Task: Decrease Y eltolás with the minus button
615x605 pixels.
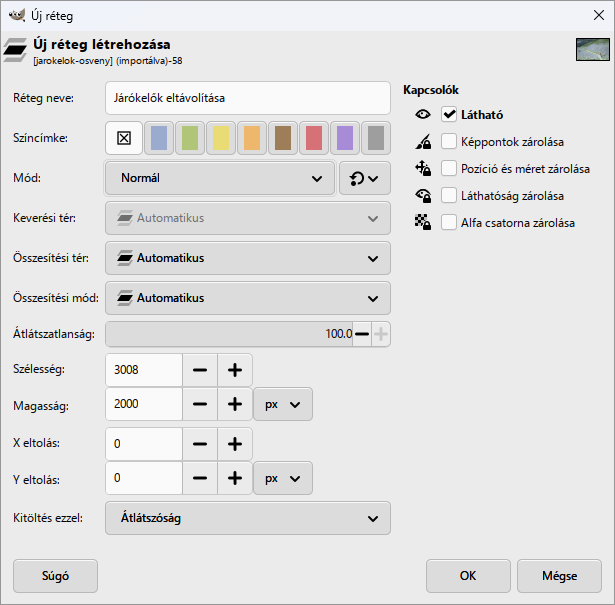Action: (x=200, y=478)
